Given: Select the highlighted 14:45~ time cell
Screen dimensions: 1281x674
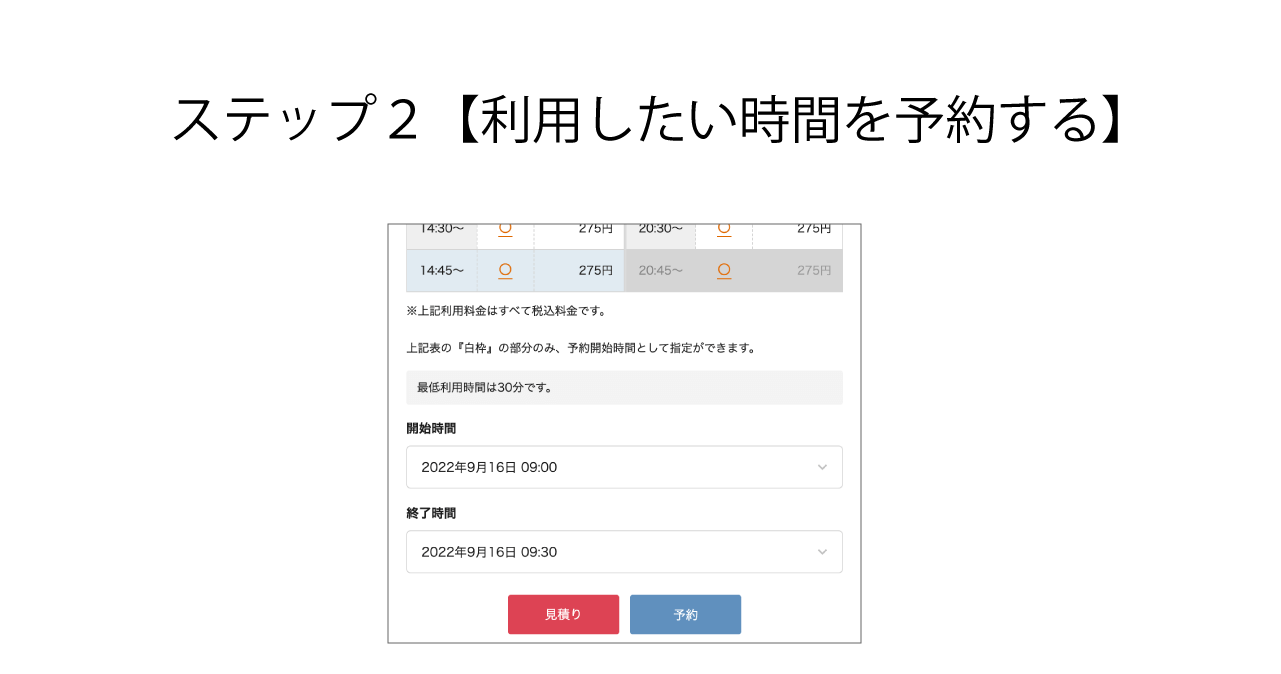Looking at the screenshot, I should (x=441, y=270).
